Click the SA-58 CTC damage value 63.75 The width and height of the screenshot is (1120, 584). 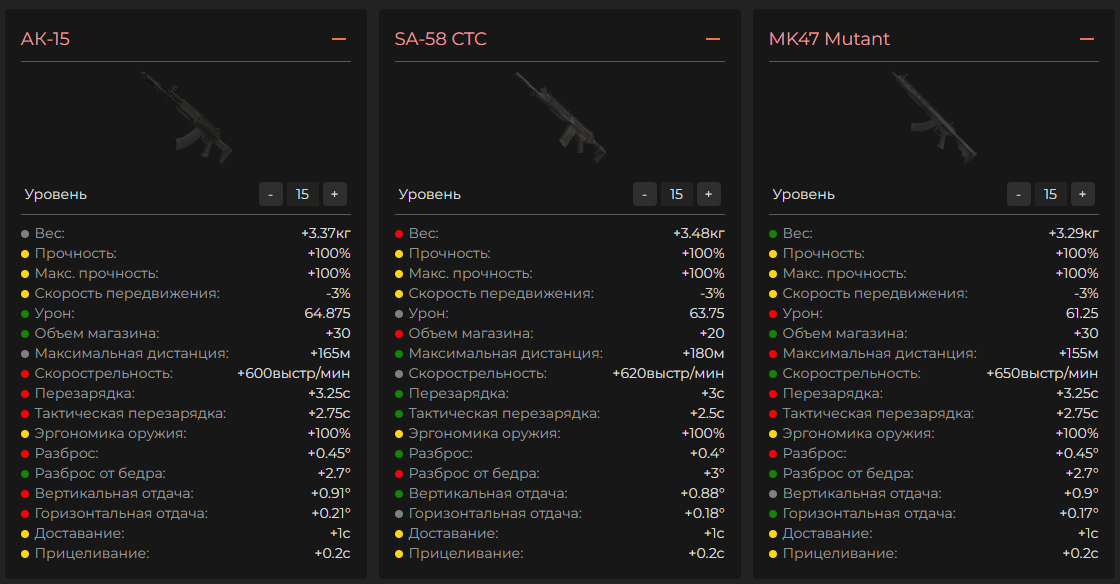tap(707, 313)
